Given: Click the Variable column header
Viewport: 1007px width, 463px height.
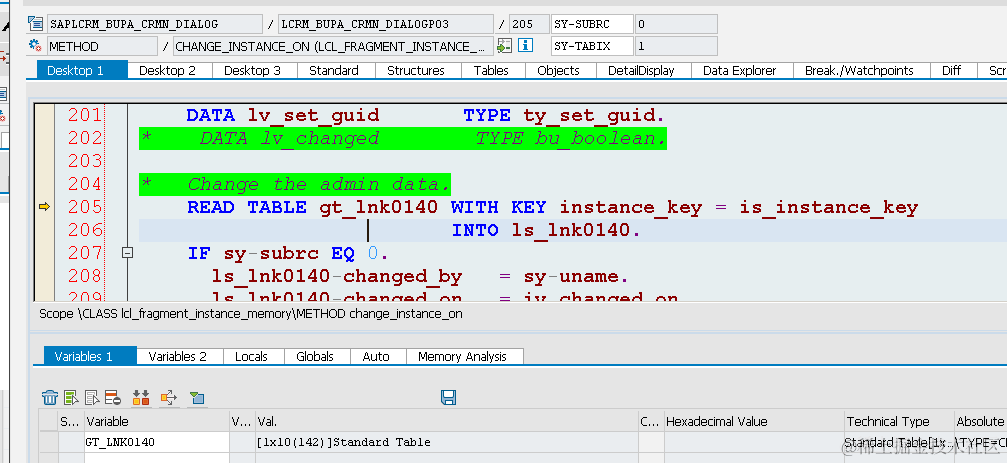Looking at the screenshot, I should (x=157, y=422).
